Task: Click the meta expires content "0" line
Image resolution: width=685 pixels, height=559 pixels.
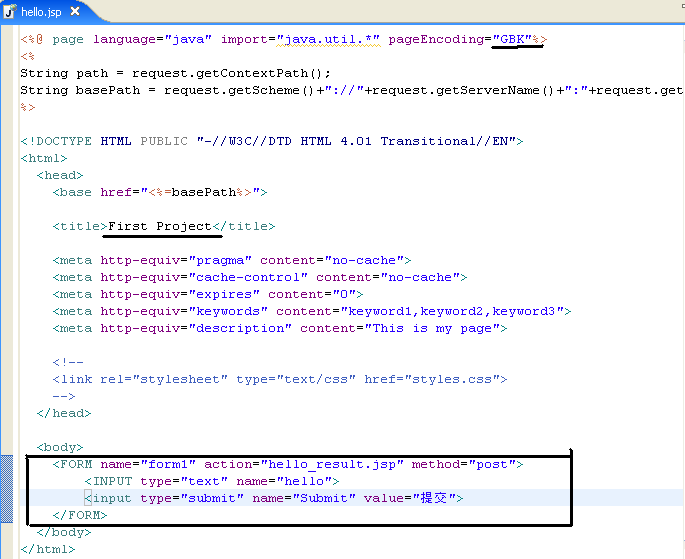Action: tap(208, 294)
